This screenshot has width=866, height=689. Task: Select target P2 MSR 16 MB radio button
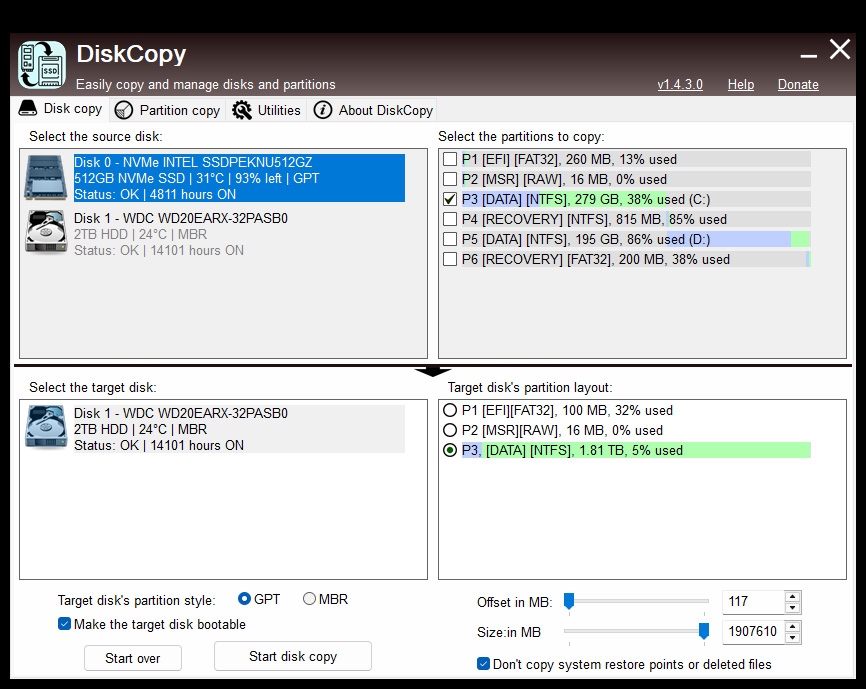point(450,430)
